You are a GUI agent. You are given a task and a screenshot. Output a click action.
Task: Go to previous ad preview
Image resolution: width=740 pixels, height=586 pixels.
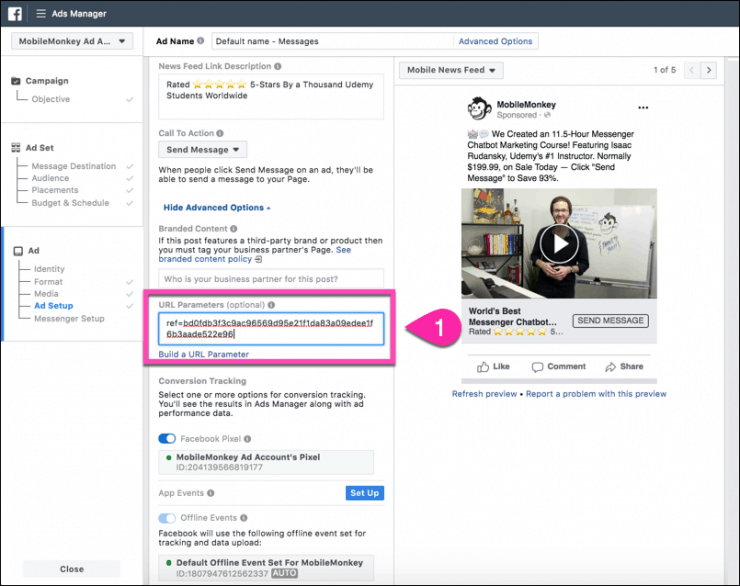pyautogui.click(x=692, y=70)
